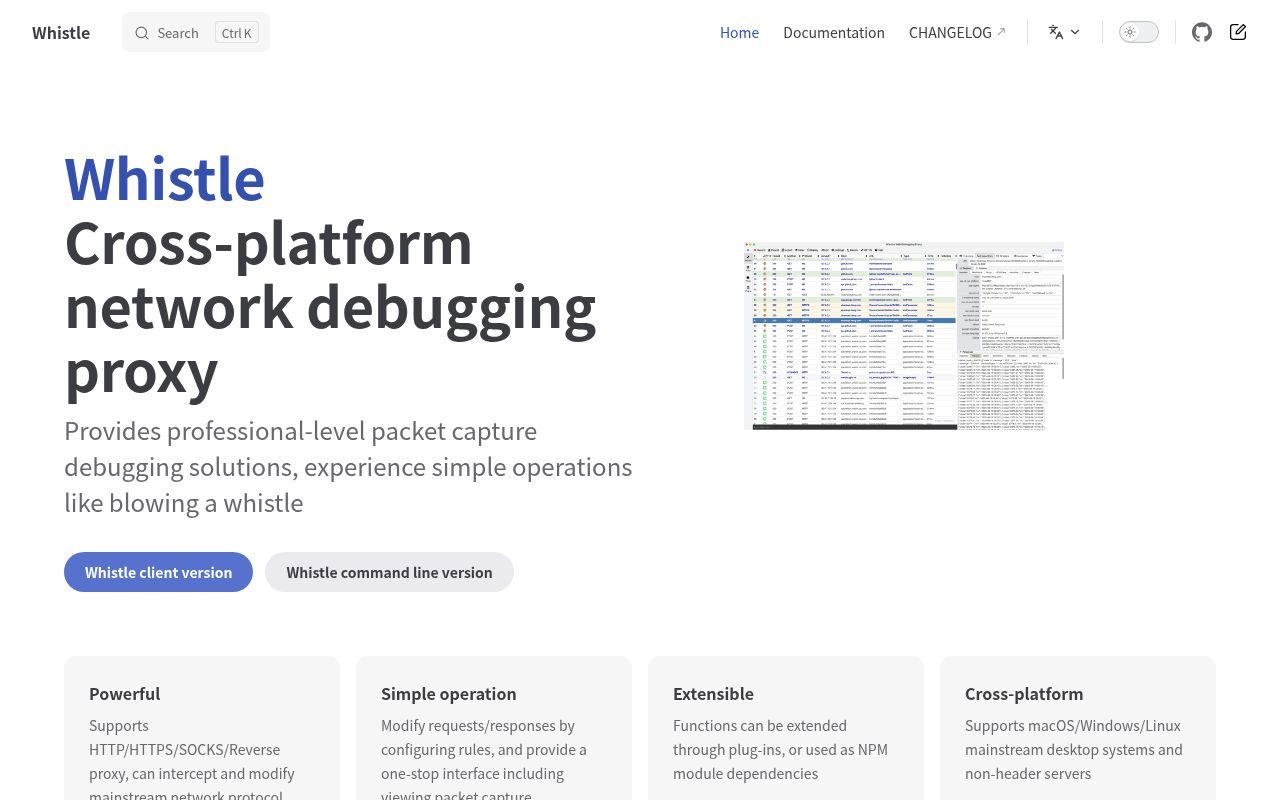Toggle the dark/light appearance switch
Image resolution: width=1280 pixels, height=800 pixels.
coord(1139,32)
